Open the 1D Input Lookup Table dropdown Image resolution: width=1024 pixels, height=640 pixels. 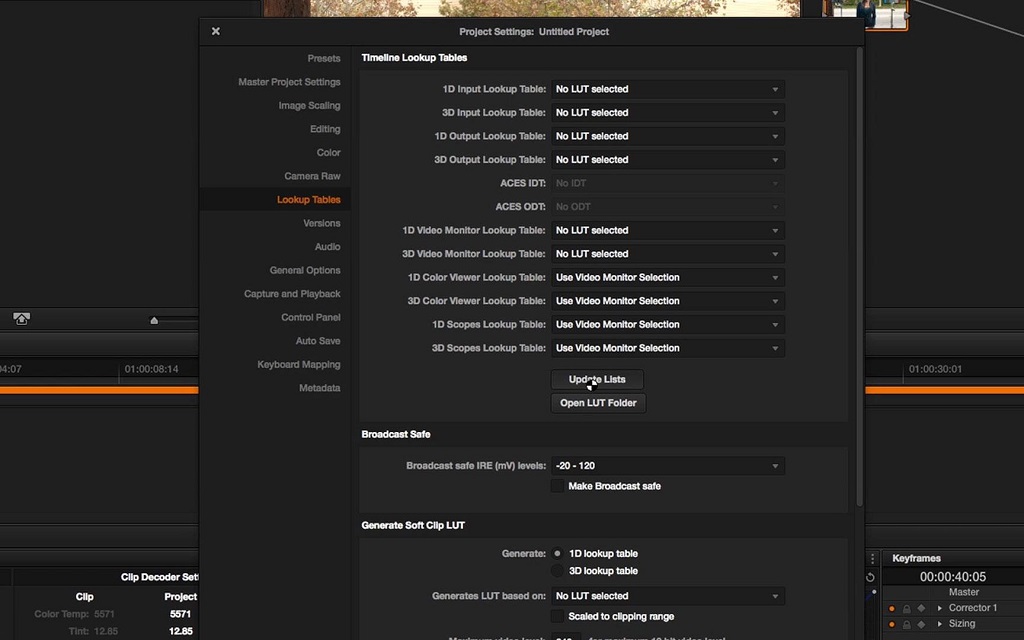click(667, 89)
